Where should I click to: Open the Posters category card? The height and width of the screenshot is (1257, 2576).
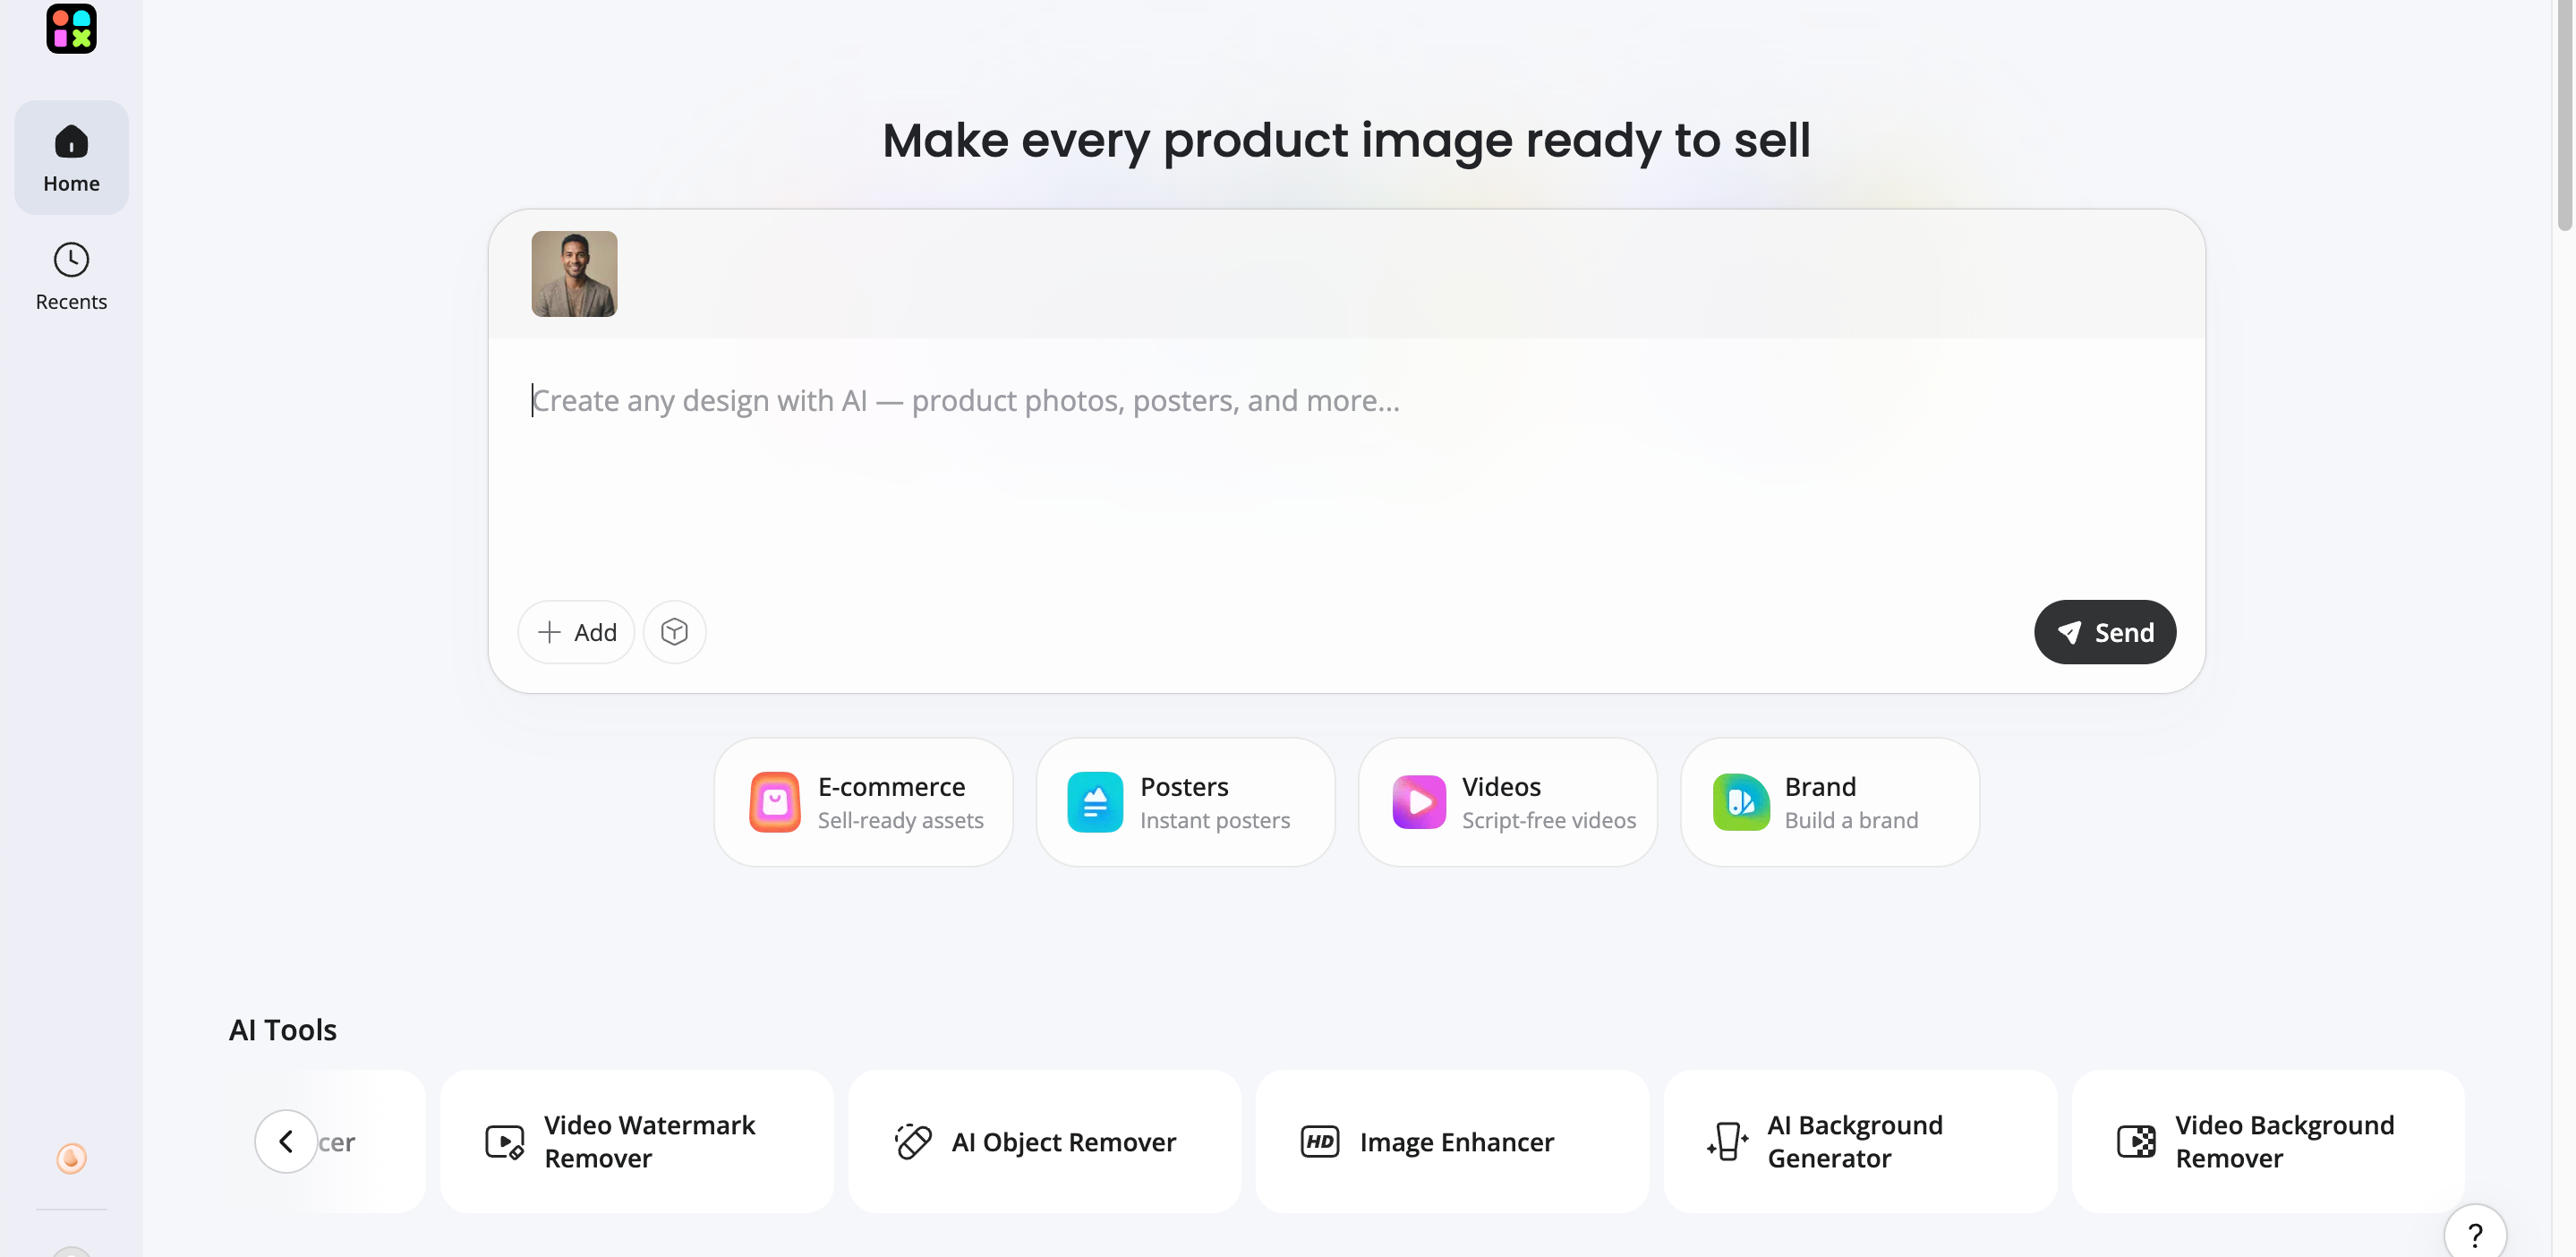pos(1186,802)
